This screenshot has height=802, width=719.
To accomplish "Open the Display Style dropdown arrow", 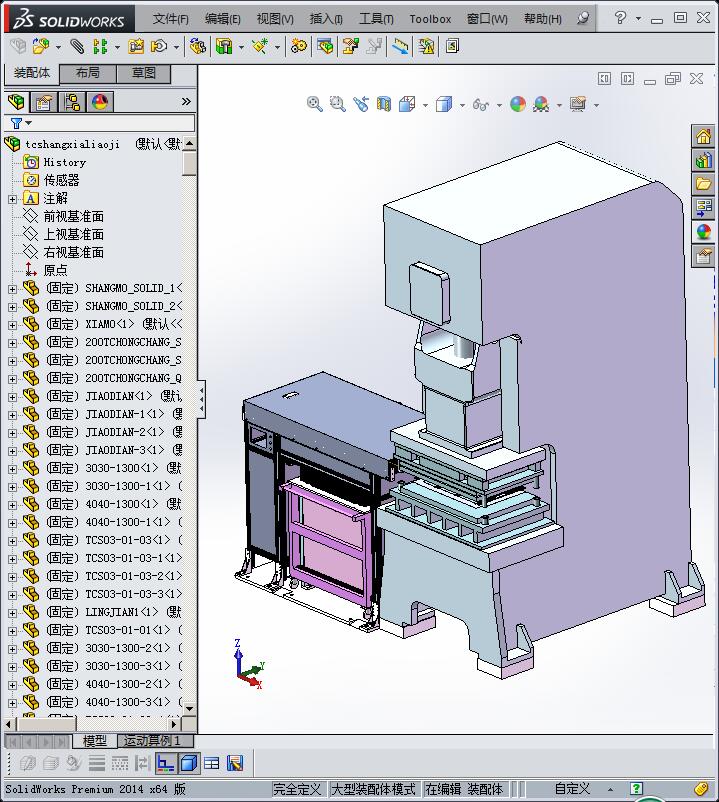I will (x=462, y=105).
